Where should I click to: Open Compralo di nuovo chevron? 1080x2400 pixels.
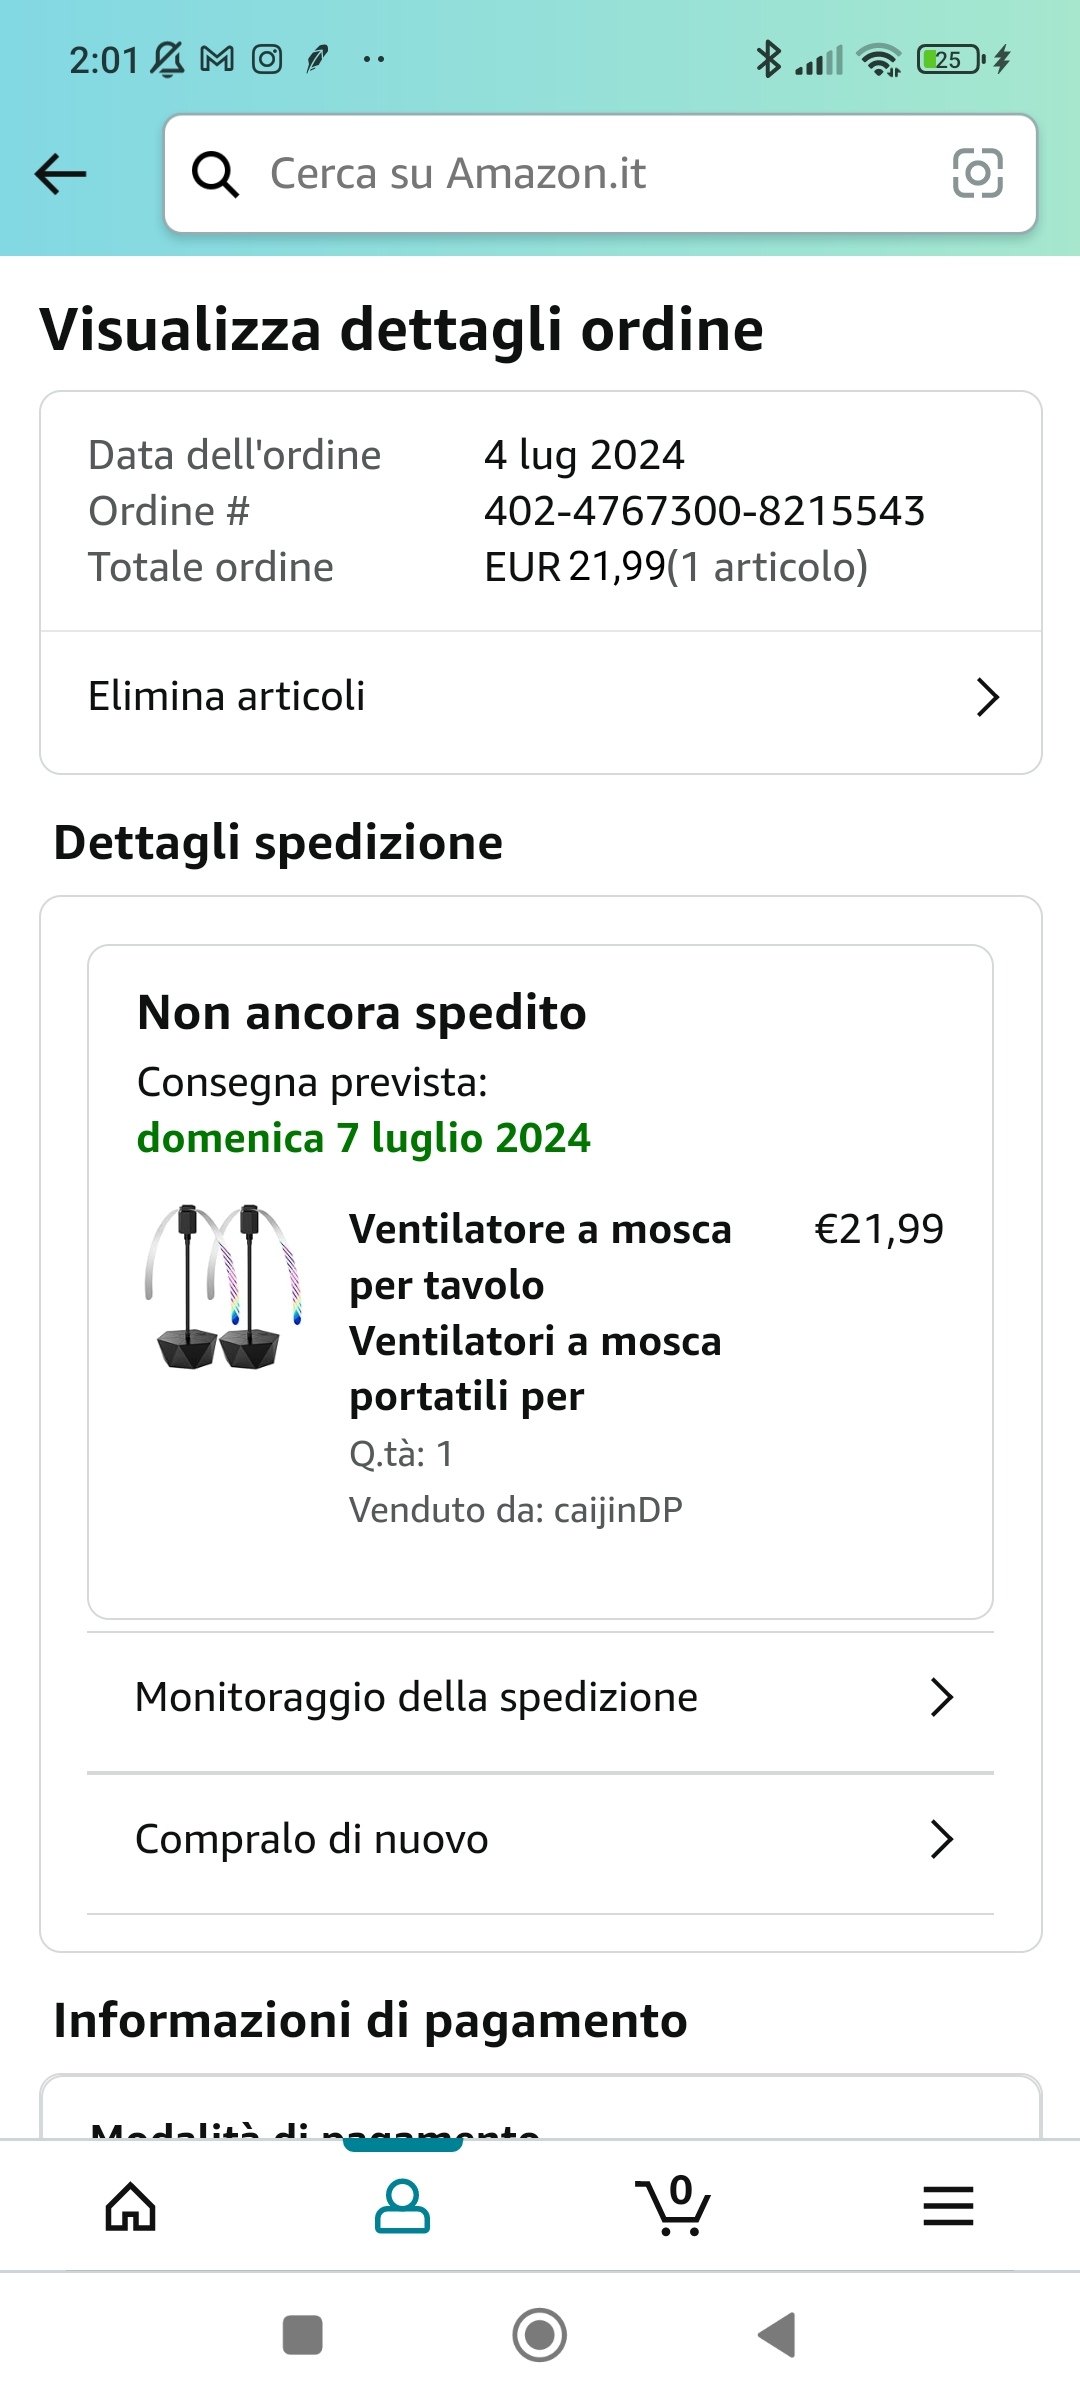(941, 1839)
